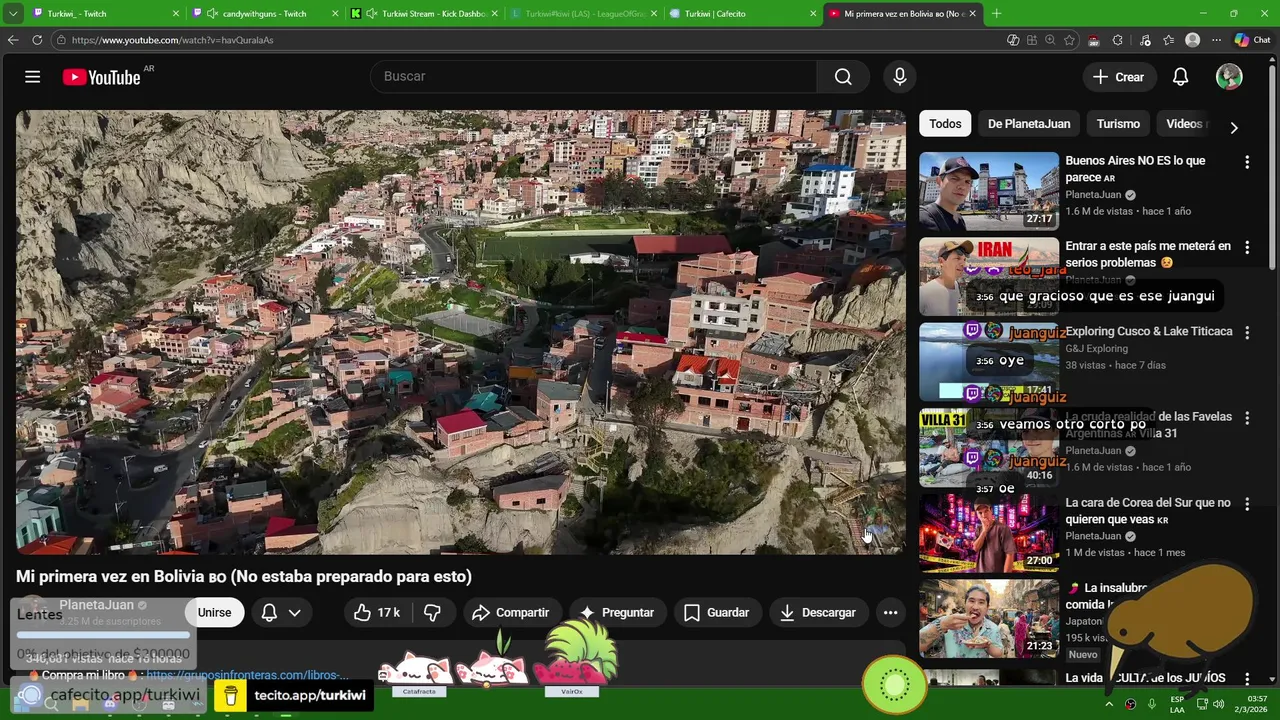Bookmark page with star icon
Screen dimensions: 1280x720
[1069, 40]
